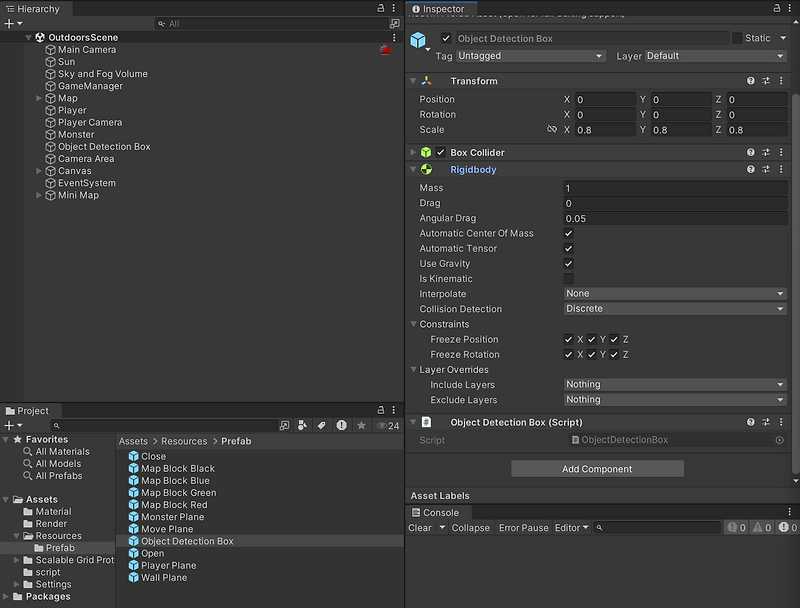Open the Resources breadcrumb link
The image size is (800, 608).
coord(184,441)
